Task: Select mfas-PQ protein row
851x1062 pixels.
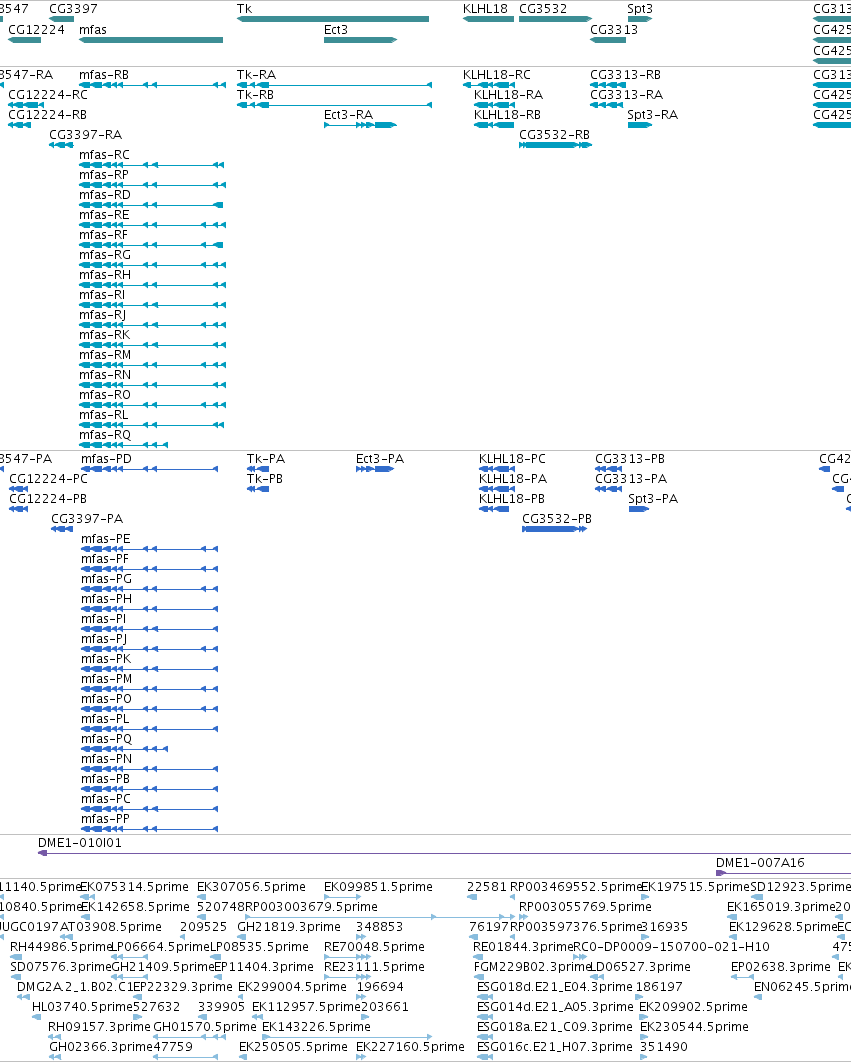Action: pyautogui.click(x=125, y=748)
